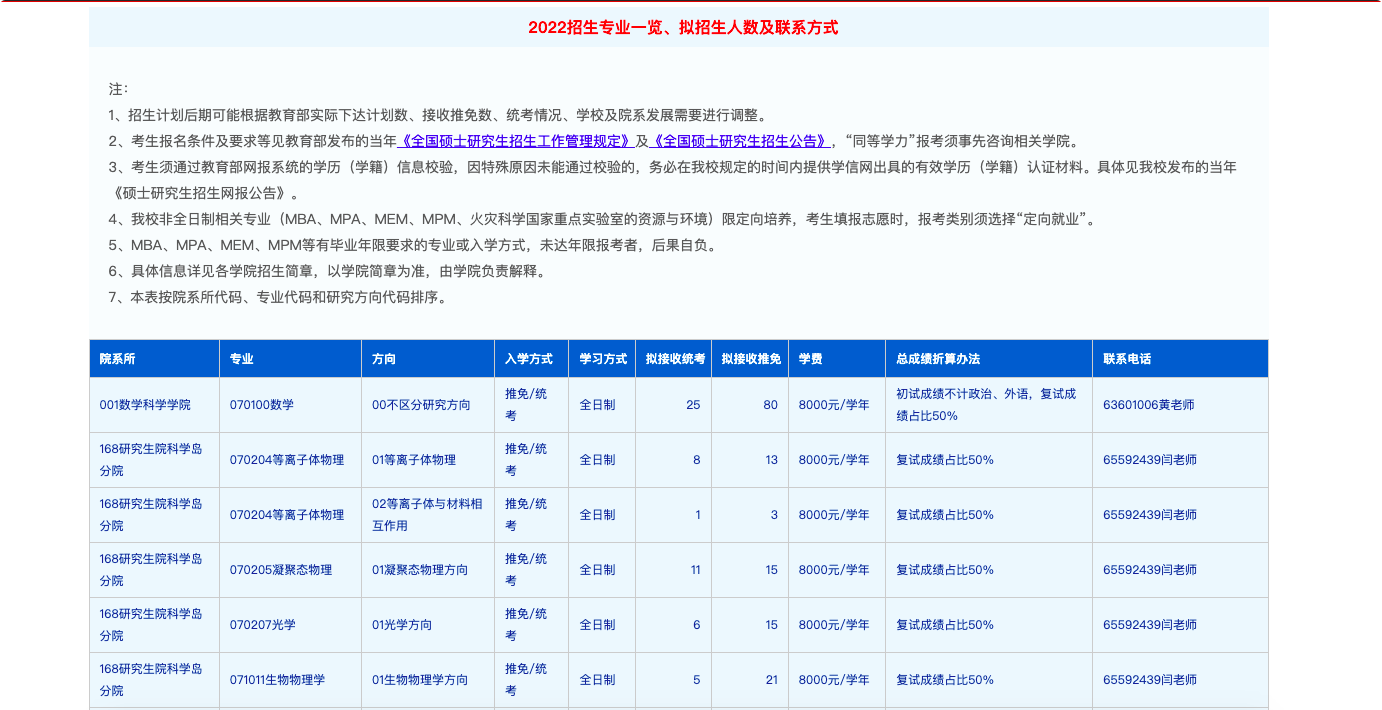The width and height of the screenshot is (1382, 710).
Task: Open the 全国硕士研究生招生工作管理规定 link
Action: pyautogui.click(x=516, y=141)
